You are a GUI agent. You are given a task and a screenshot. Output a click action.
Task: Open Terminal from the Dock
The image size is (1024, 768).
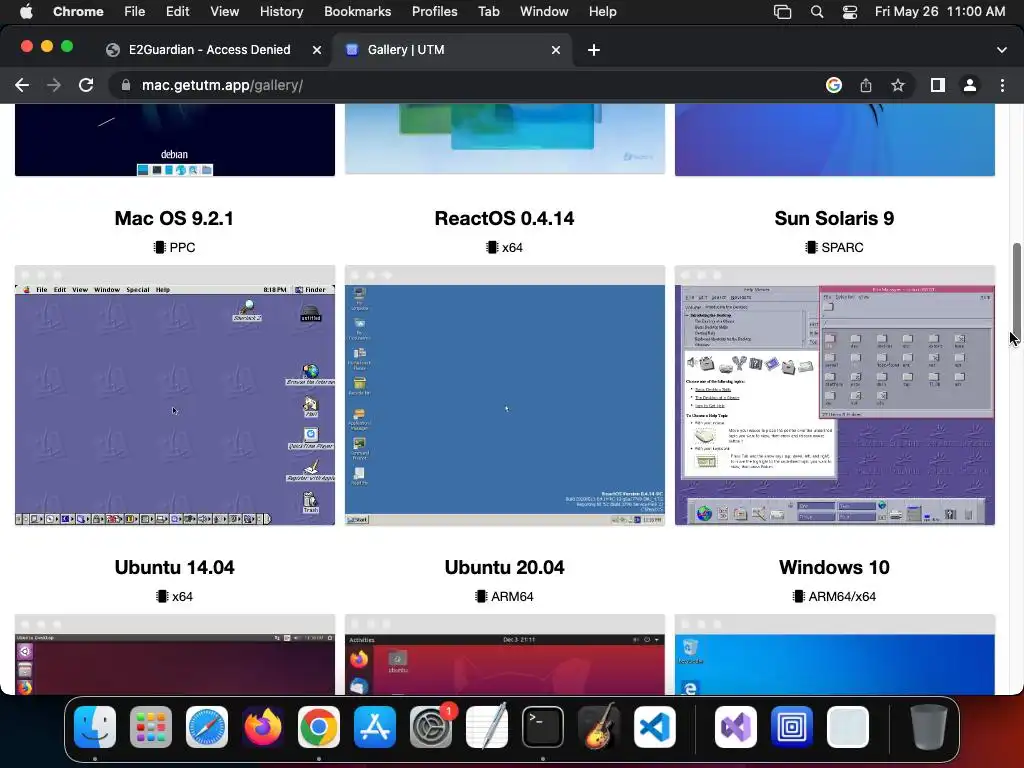click(543, 726)
